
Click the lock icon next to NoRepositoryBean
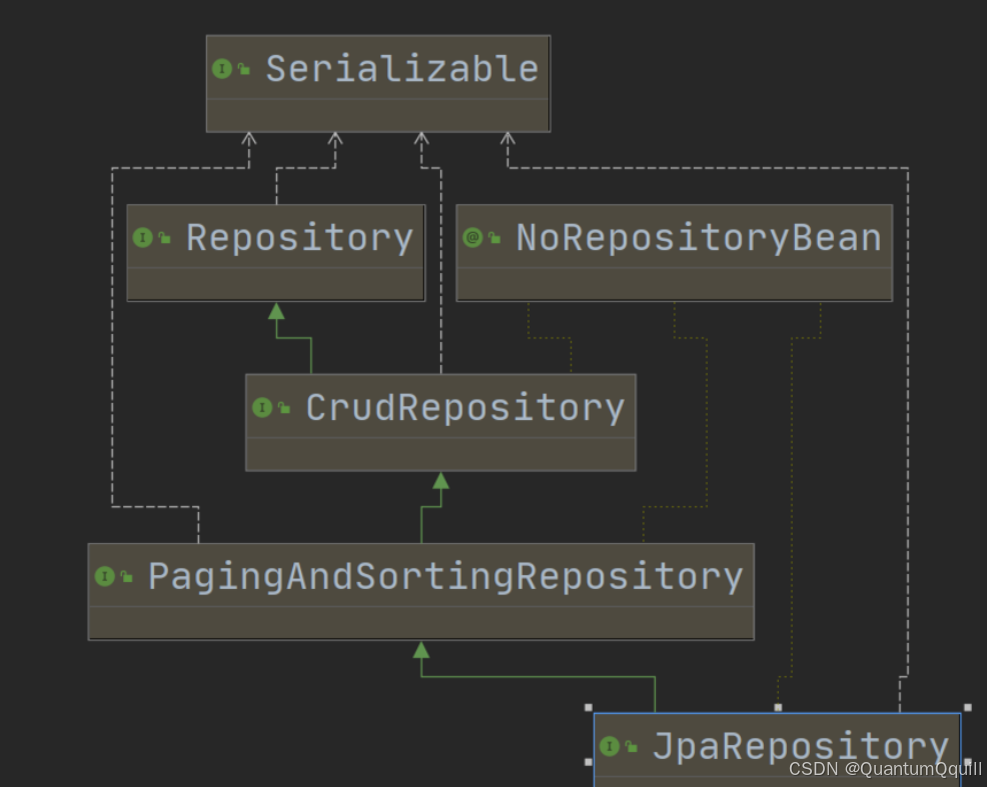coord(494,238)
